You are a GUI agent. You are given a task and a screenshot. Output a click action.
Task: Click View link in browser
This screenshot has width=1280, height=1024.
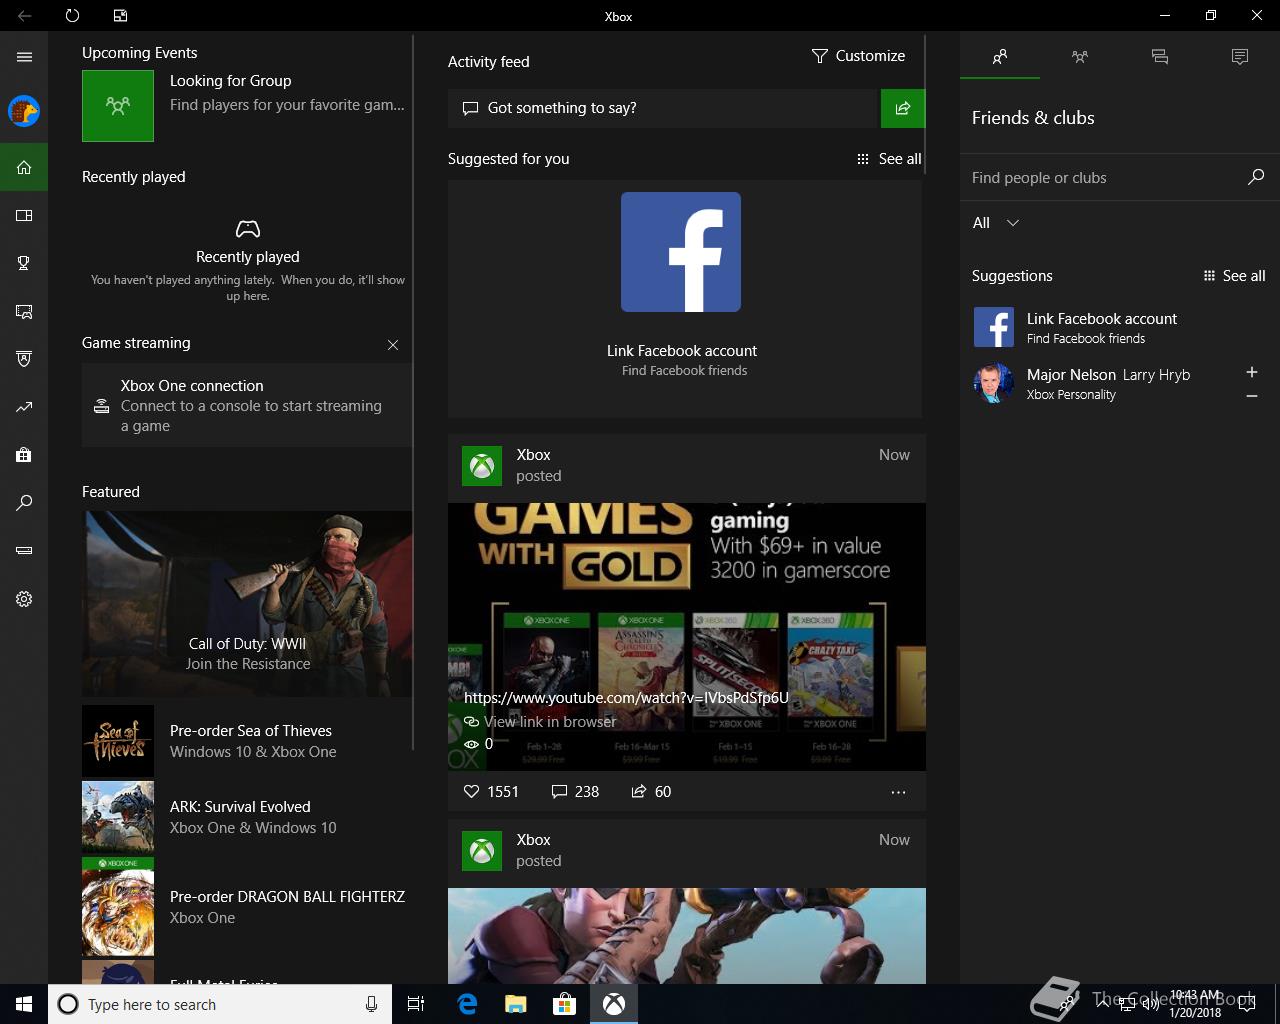[x=540, y=721]
